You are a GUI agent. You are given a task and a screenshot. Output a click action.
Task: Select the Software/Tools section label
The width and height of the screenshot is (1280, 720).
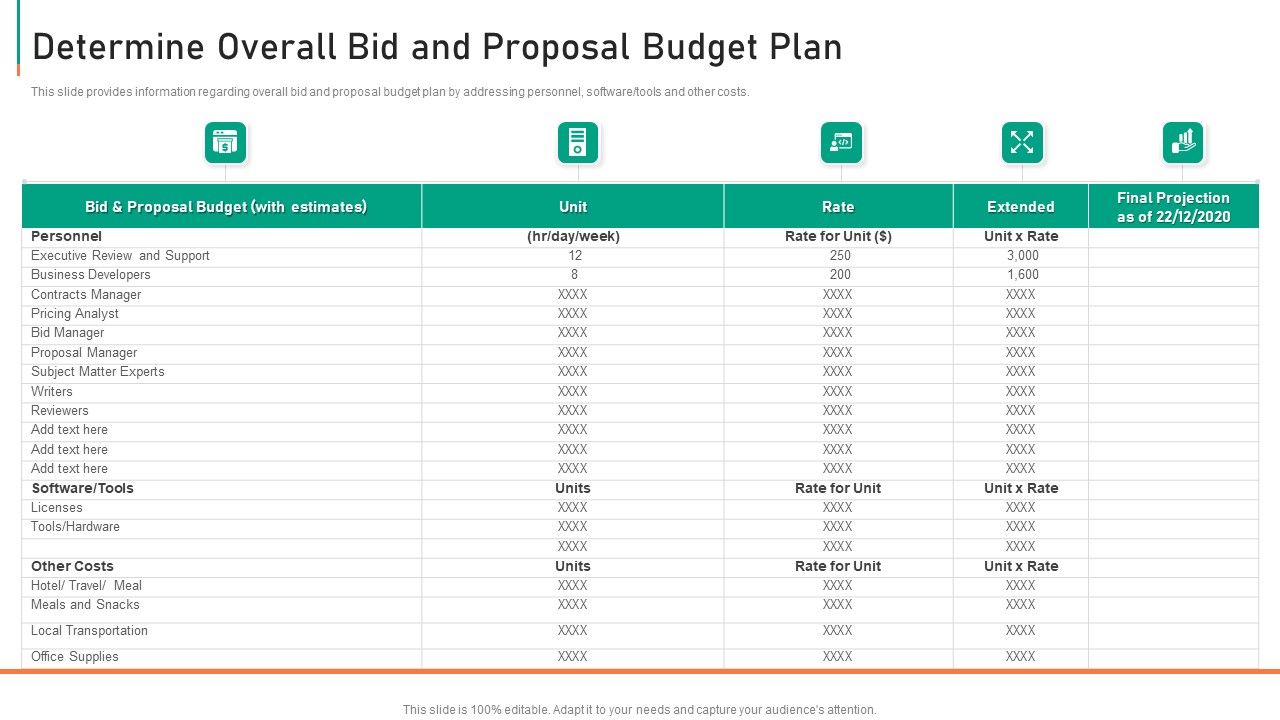pyautogui.click(x=83, y=489)
